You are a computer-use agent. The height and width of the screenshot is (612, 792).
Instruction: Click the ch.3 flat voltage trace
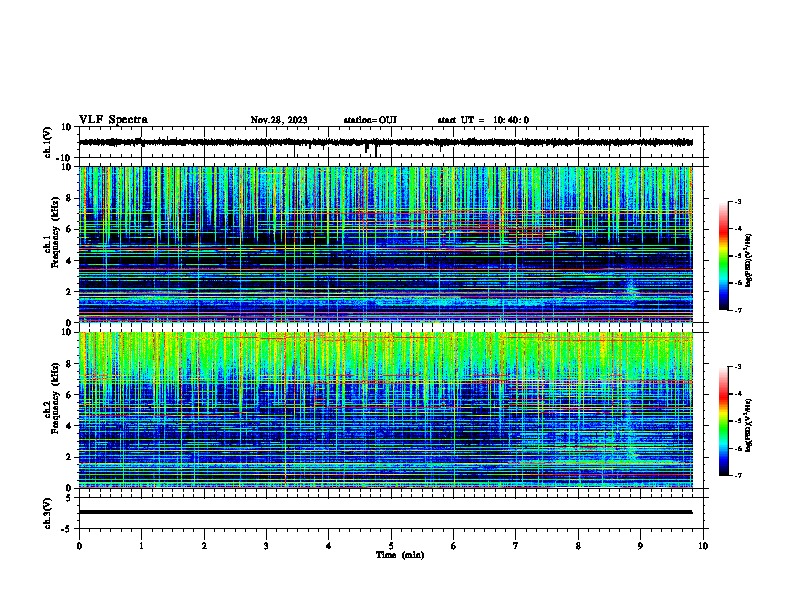pos(386,512)
